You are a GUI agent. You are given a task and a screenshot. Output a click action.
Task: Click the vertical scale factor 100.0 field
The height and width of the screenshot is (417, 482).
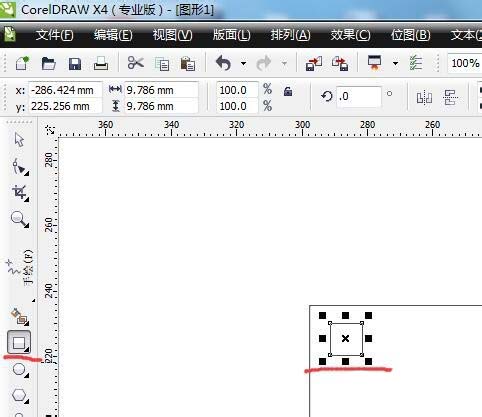(x=237, y=106)
